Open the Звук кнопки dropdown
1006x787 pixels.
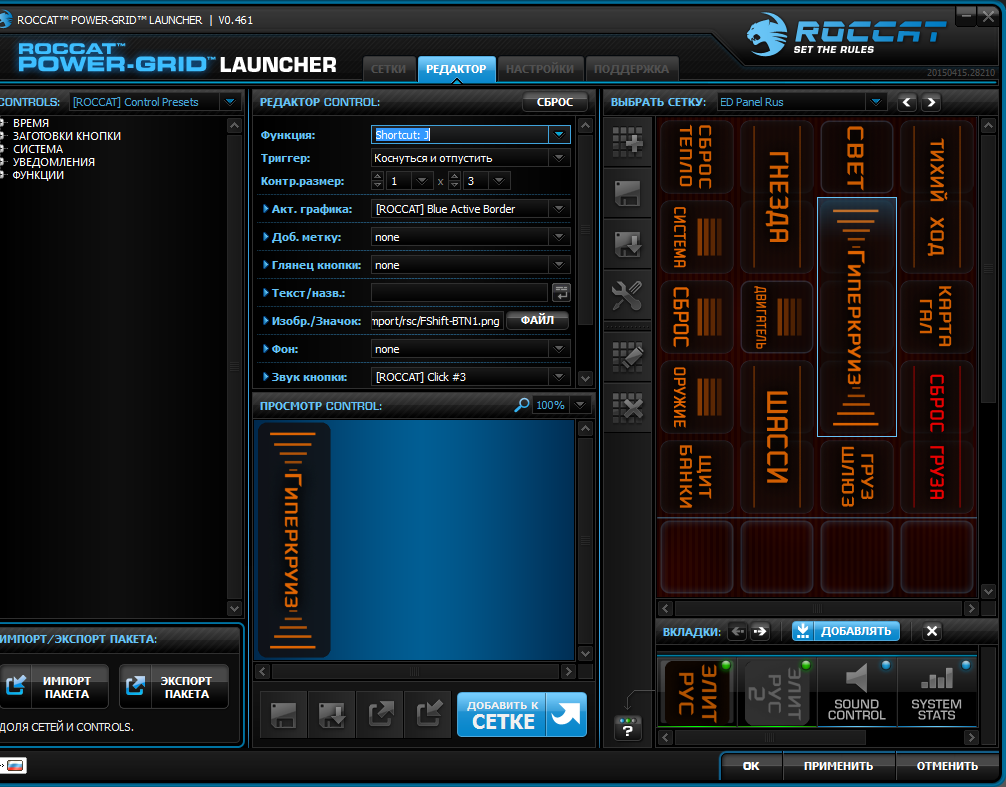559,377
